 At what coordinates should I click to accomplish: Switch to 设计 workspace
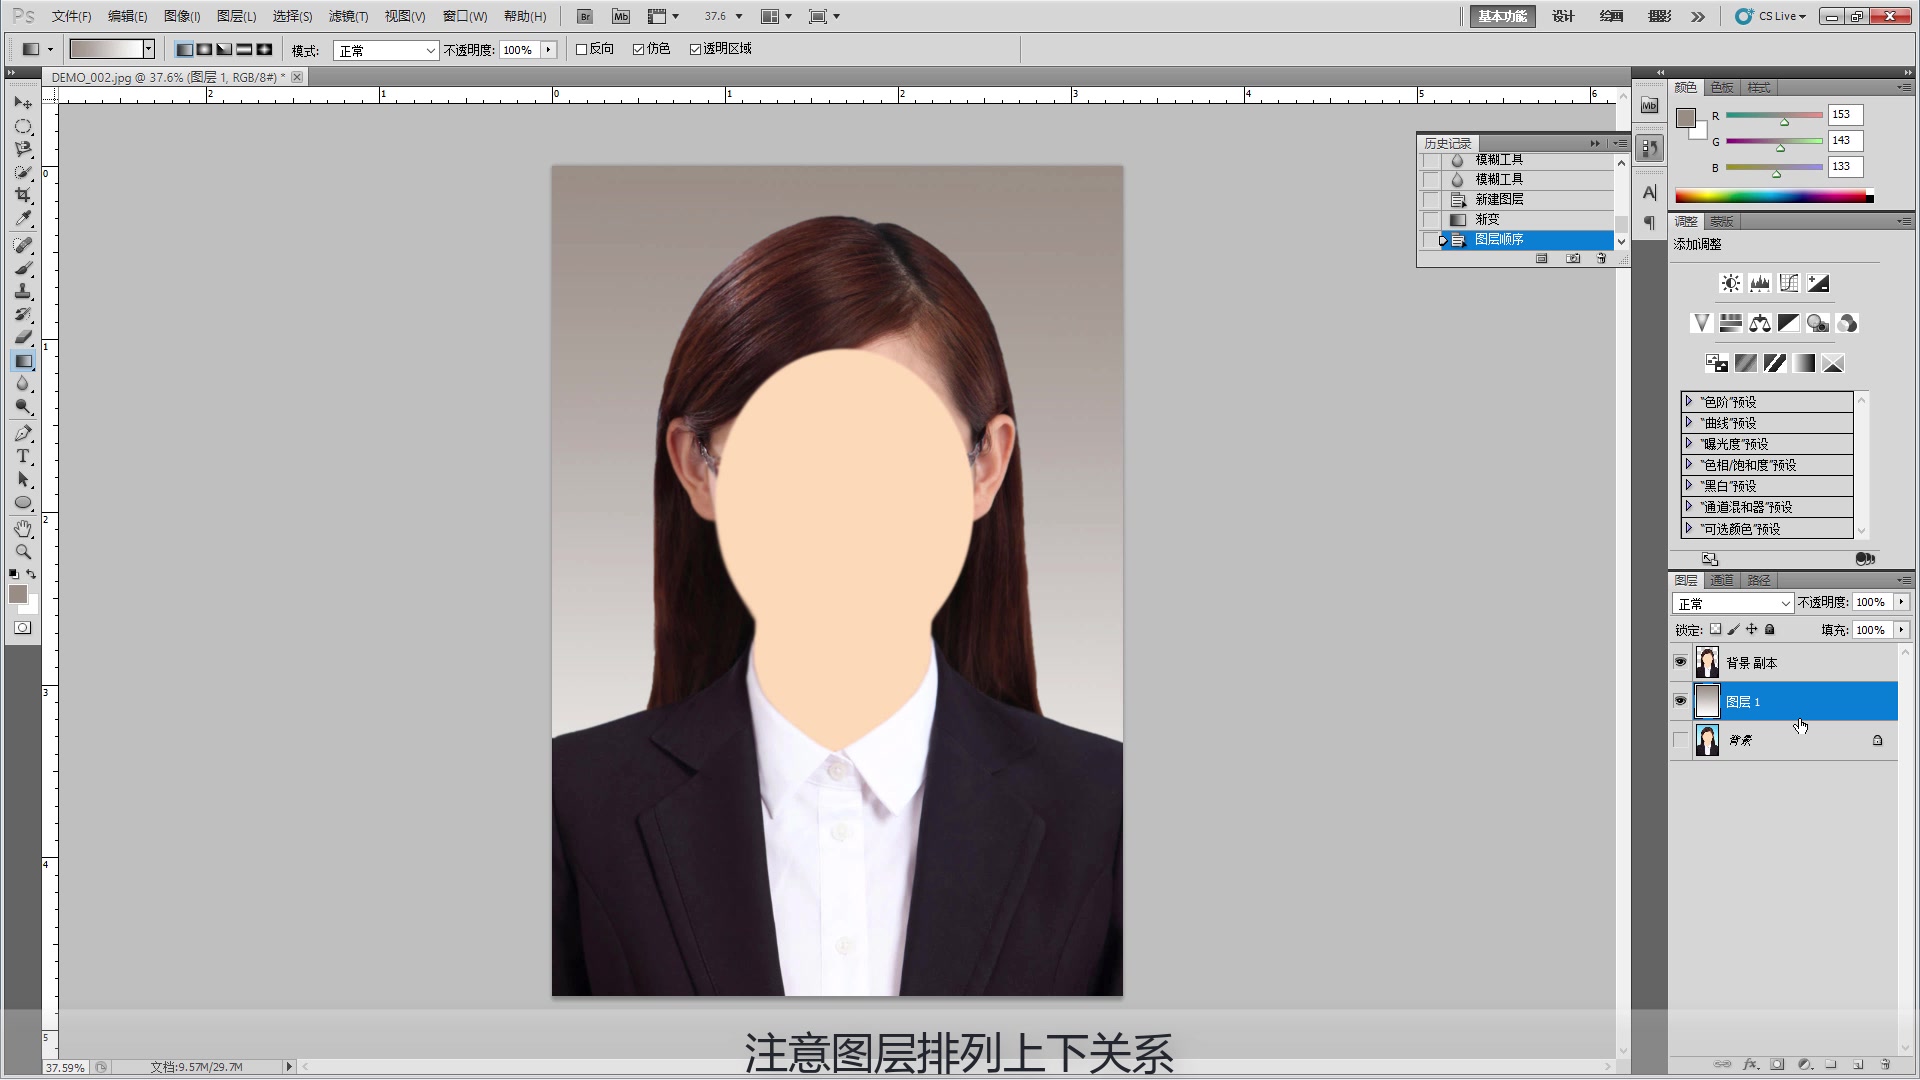[x=1563, y=16]
